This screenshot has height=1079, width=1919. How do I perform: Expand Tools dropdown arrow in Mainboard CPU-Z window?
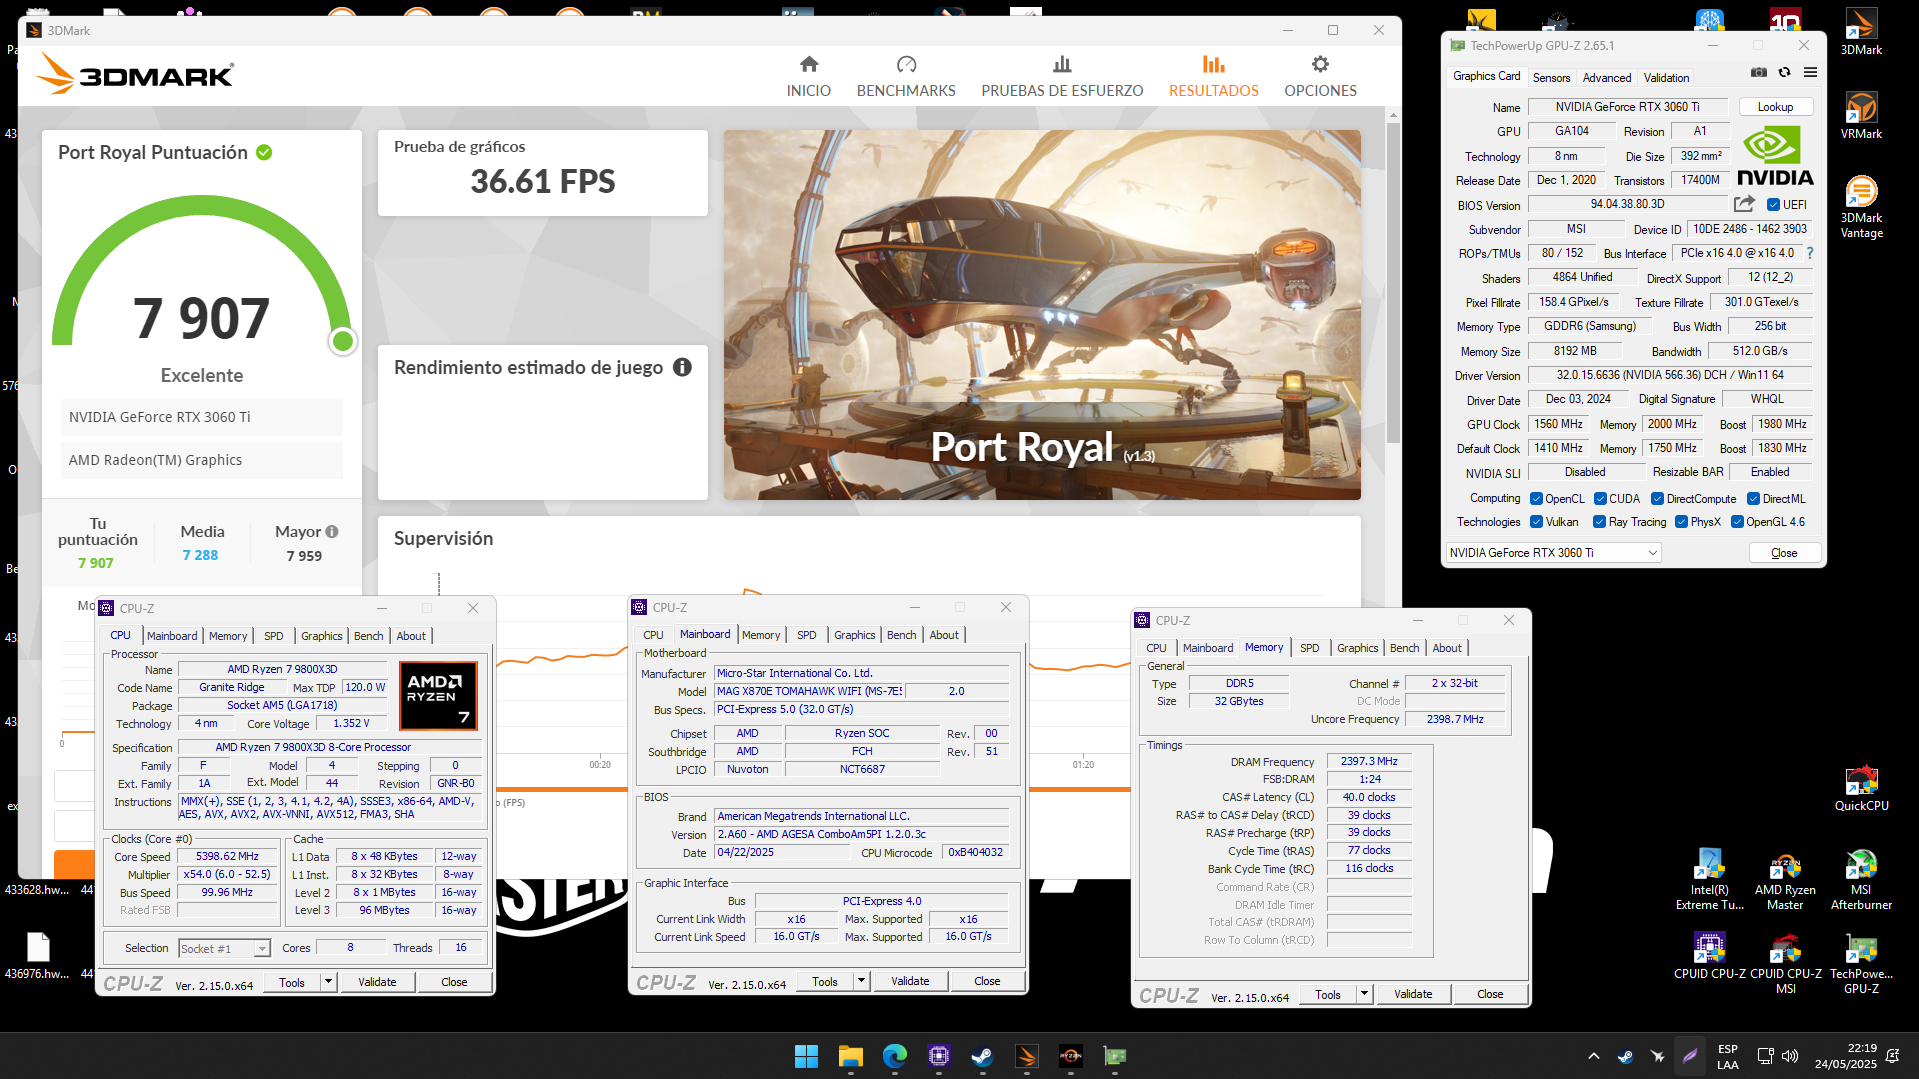[x=861, y=981]
